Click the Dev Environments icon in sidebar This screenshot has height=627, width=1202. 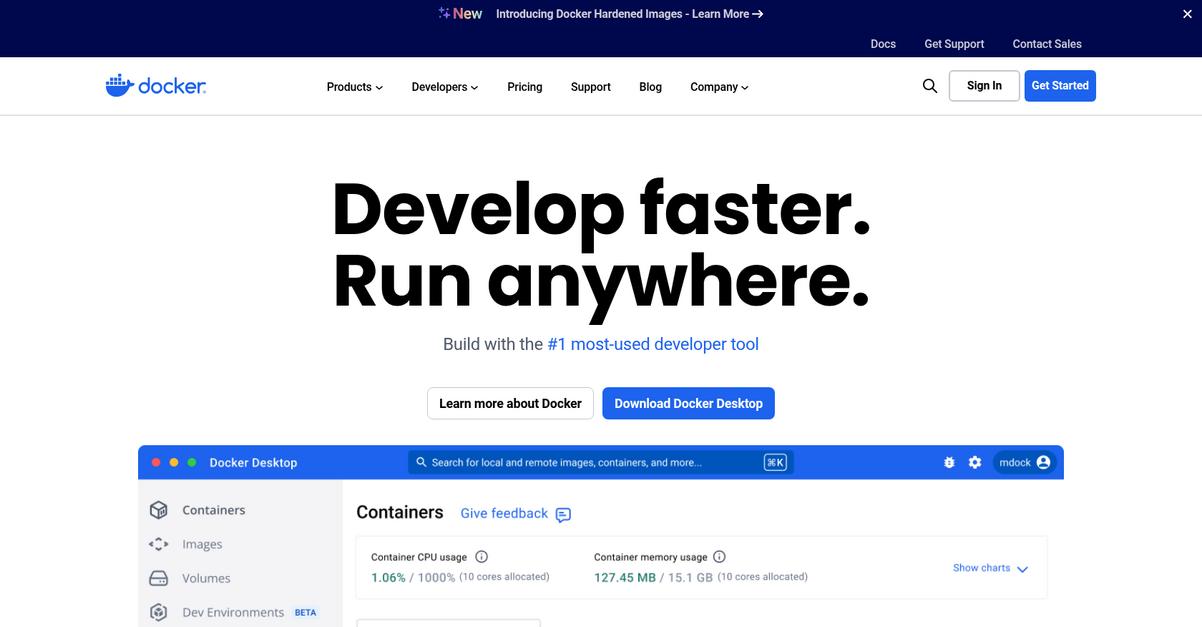point(158,612)
